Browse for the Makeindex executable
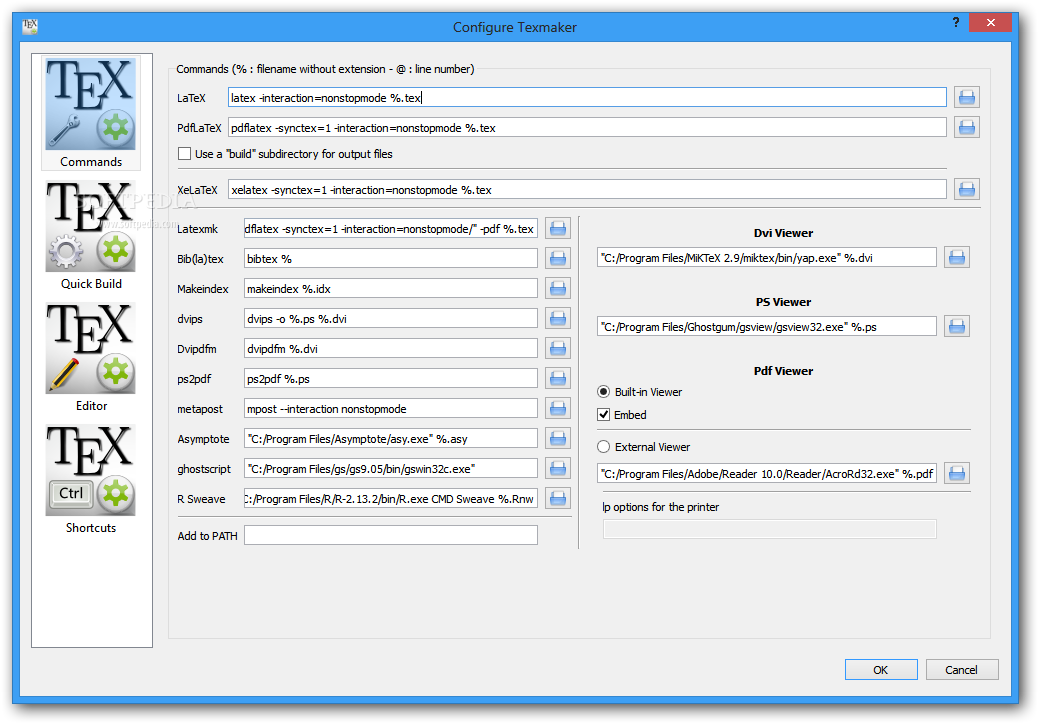The height and width of the screenshot is (724, 1039). tap(558, 288)
